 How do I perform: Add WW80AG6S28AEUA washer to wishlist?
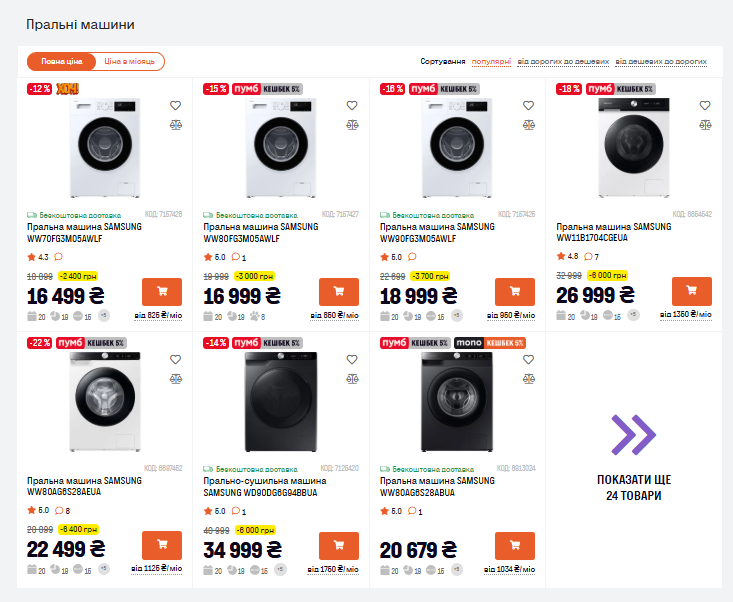point(175,359)
